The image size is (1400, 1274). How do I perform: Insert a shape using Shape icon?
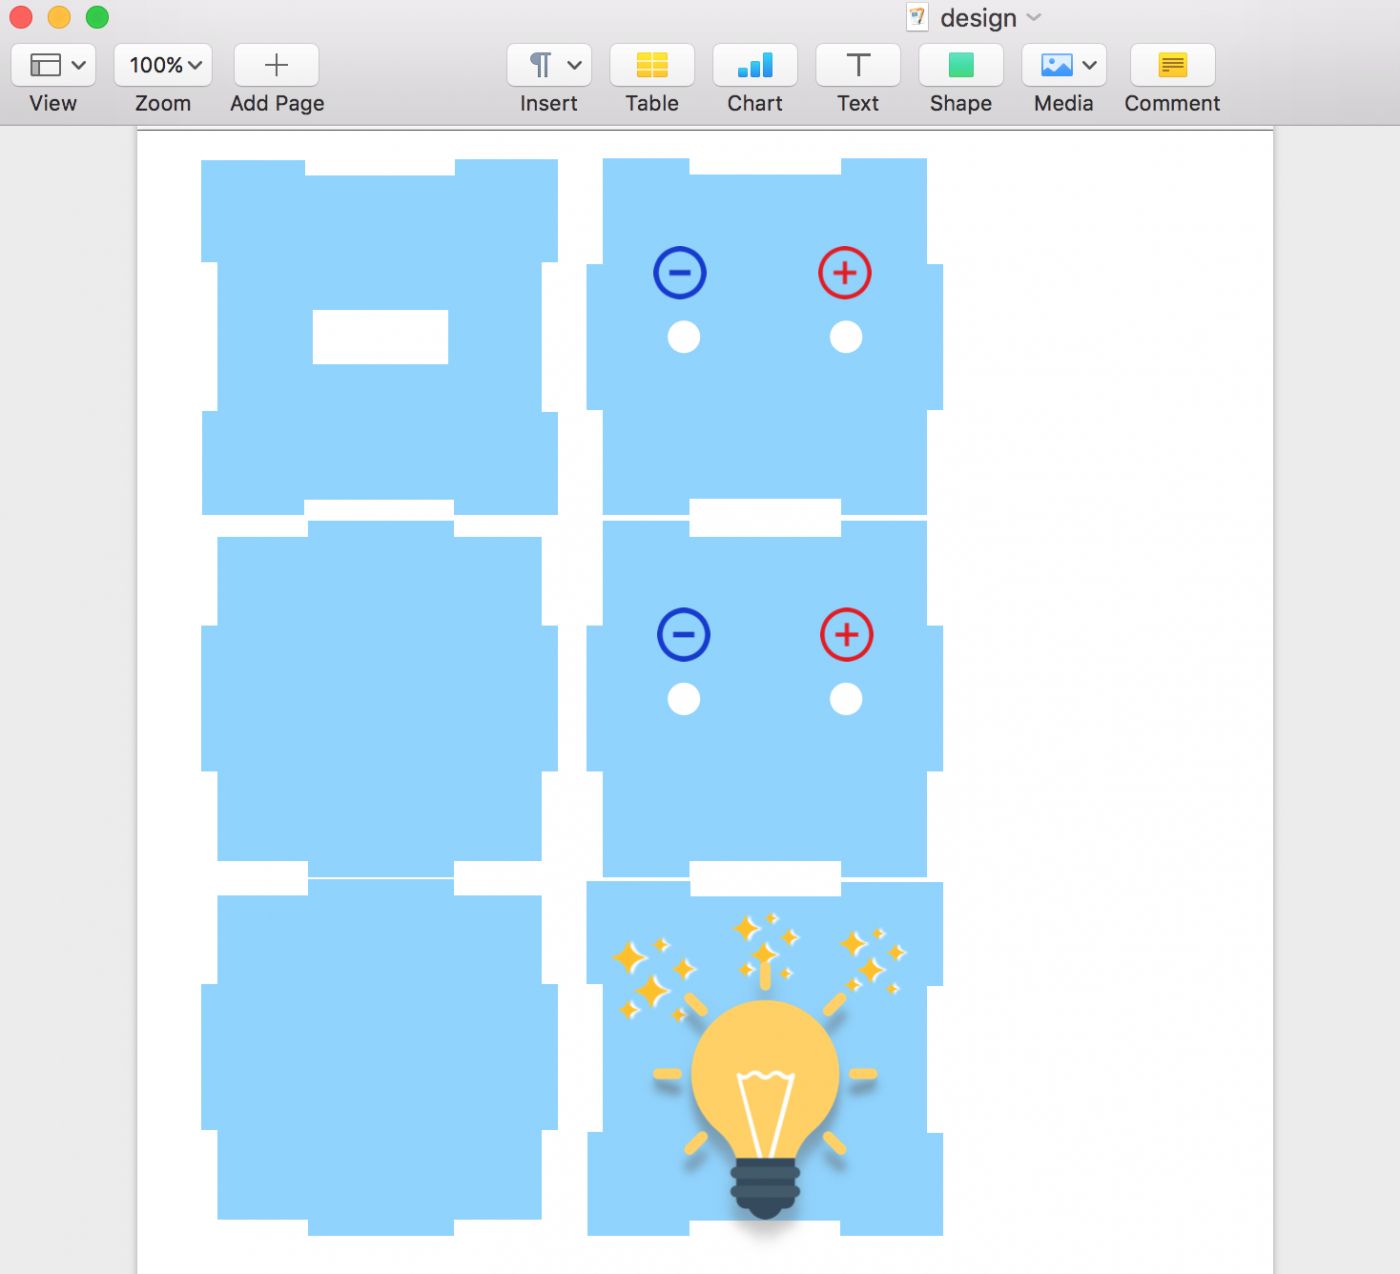[960, 66]
